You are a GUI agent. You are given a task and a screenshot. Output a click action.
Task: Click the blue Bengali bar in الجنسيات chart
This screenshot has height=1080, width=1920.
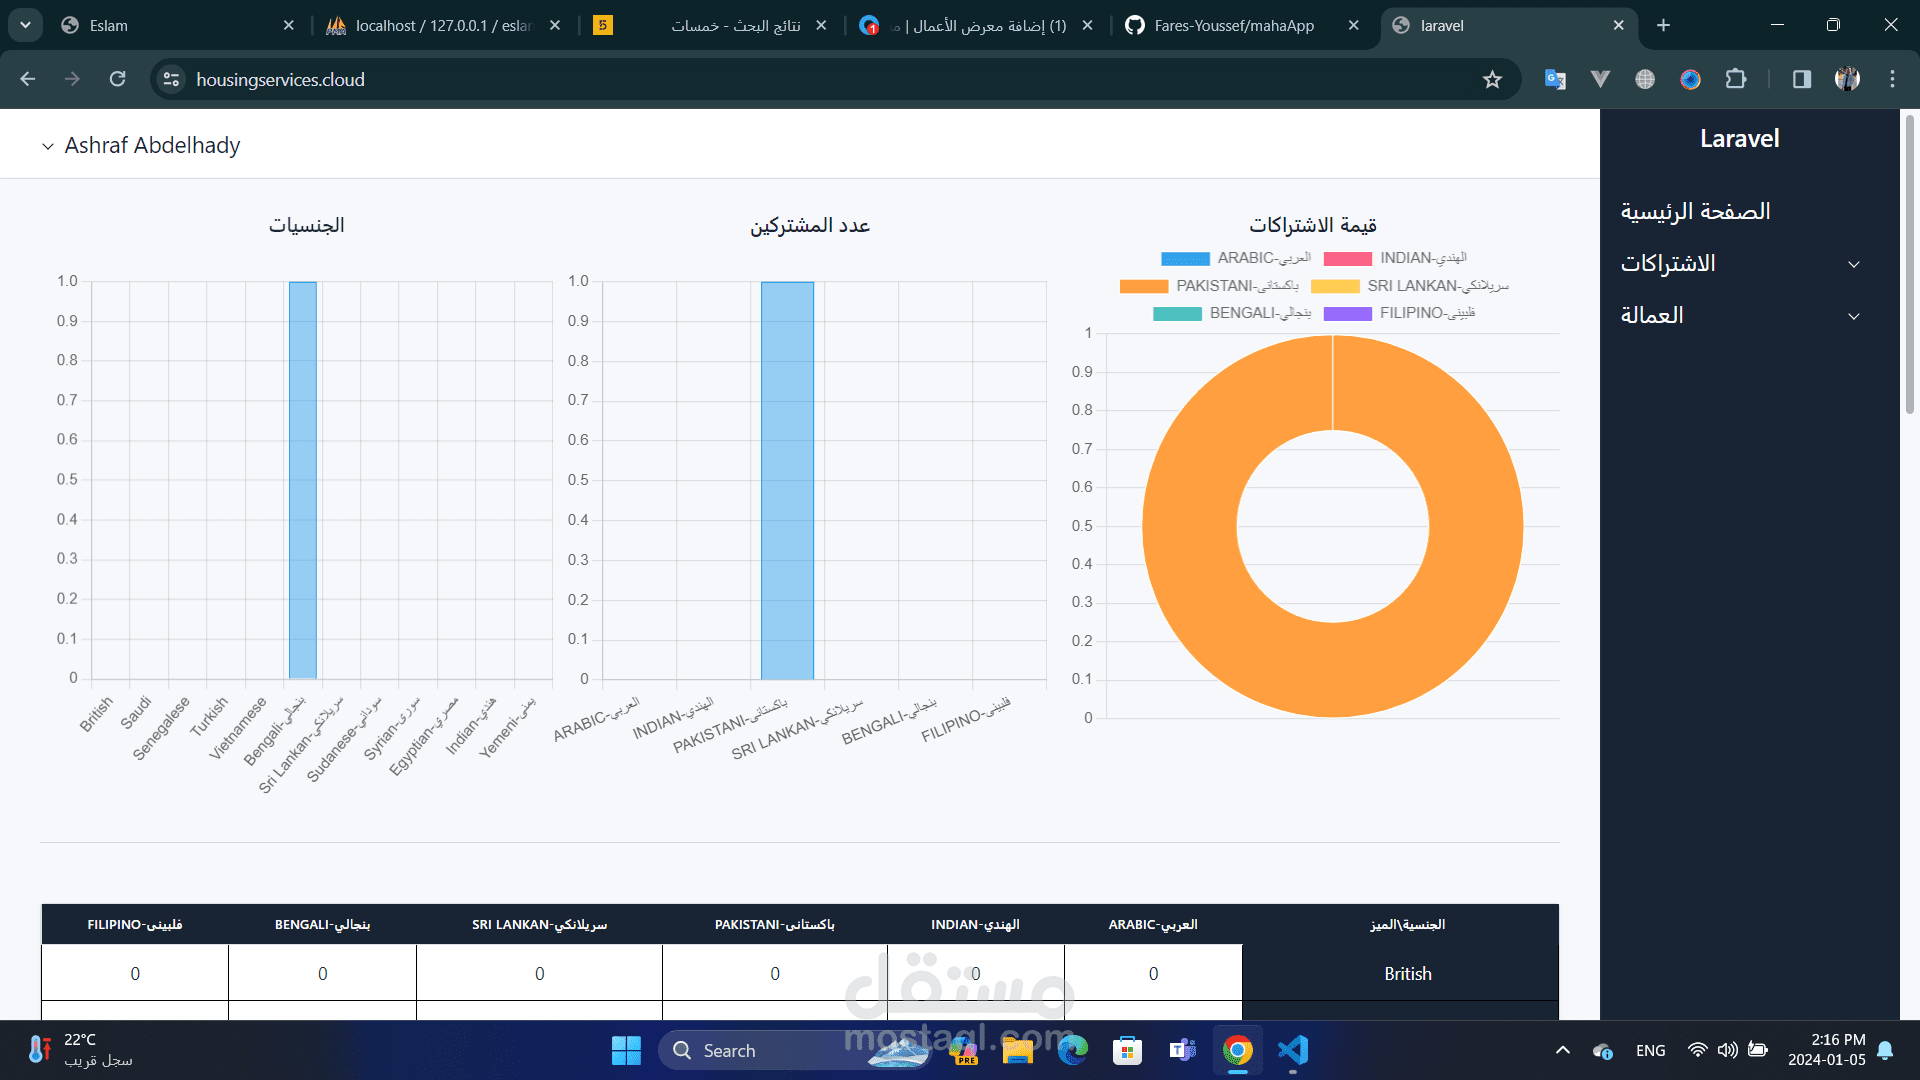point(303,480)
